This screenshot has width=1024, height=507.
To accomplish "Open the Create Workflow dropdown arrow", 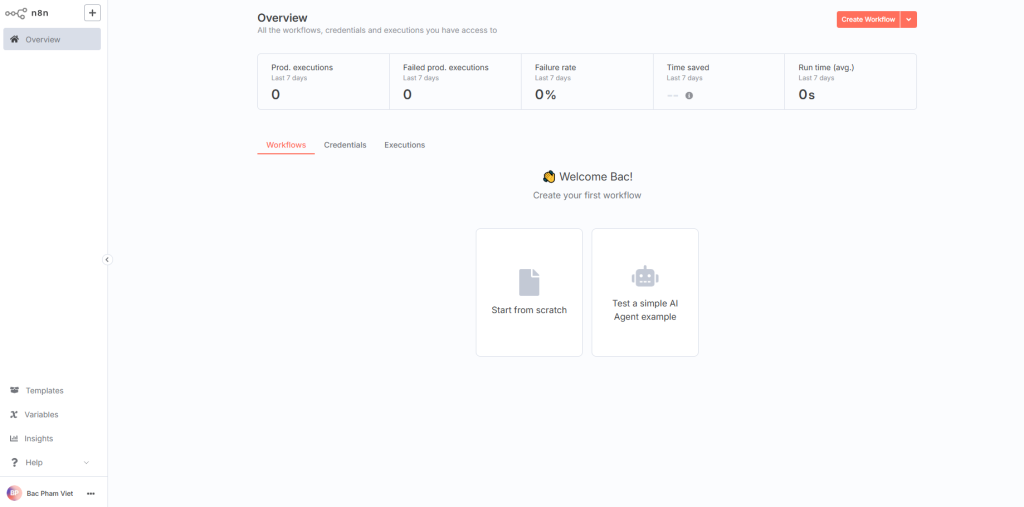I will tap(908, 20).
